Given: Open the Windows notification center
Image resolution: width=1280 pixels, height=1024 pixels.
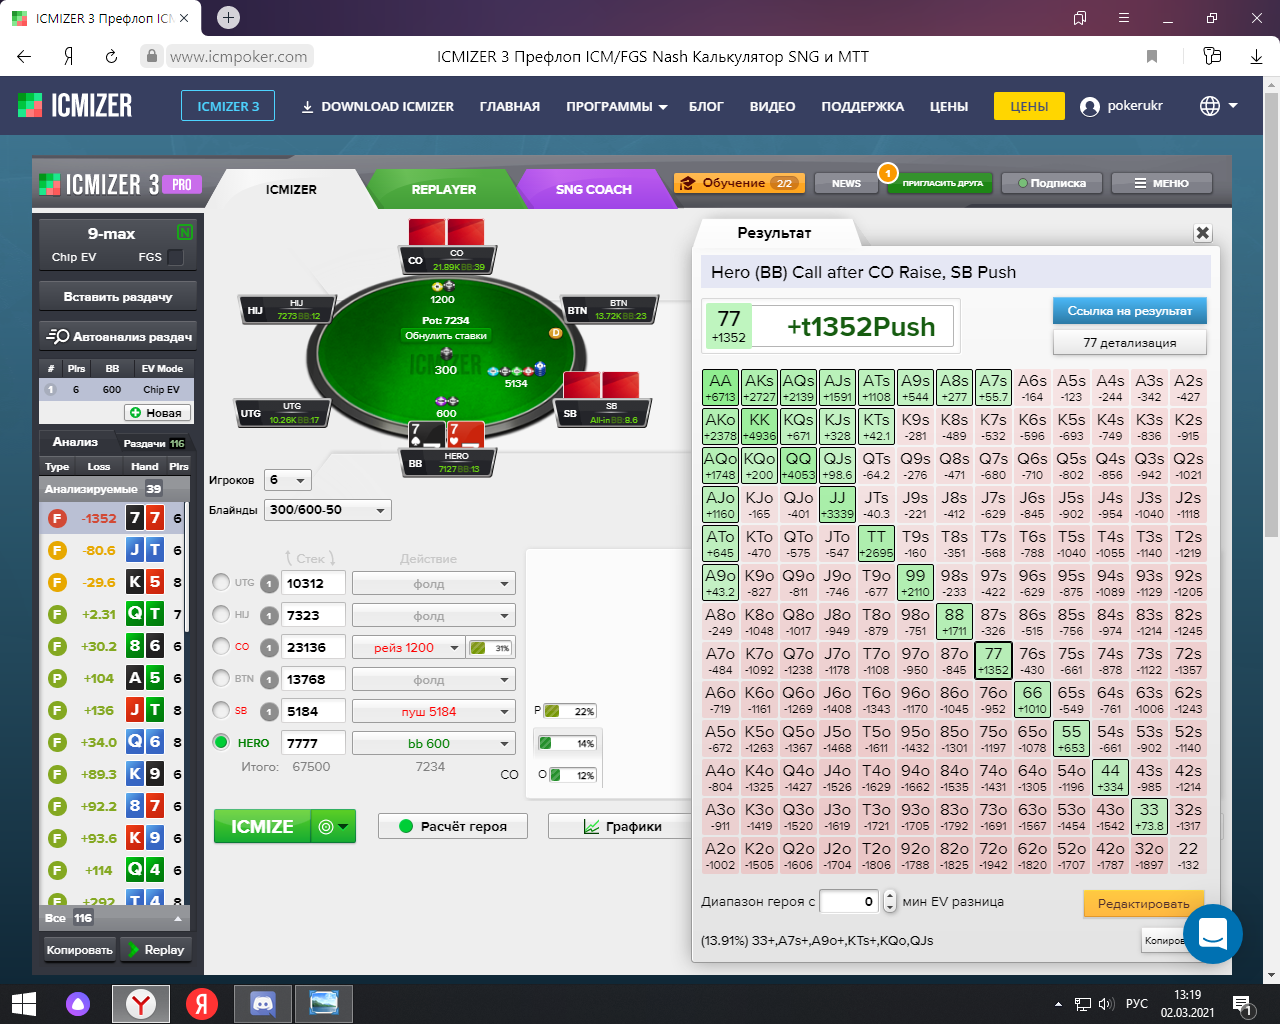Looking at the screenshot, I should point(1242,1004).
